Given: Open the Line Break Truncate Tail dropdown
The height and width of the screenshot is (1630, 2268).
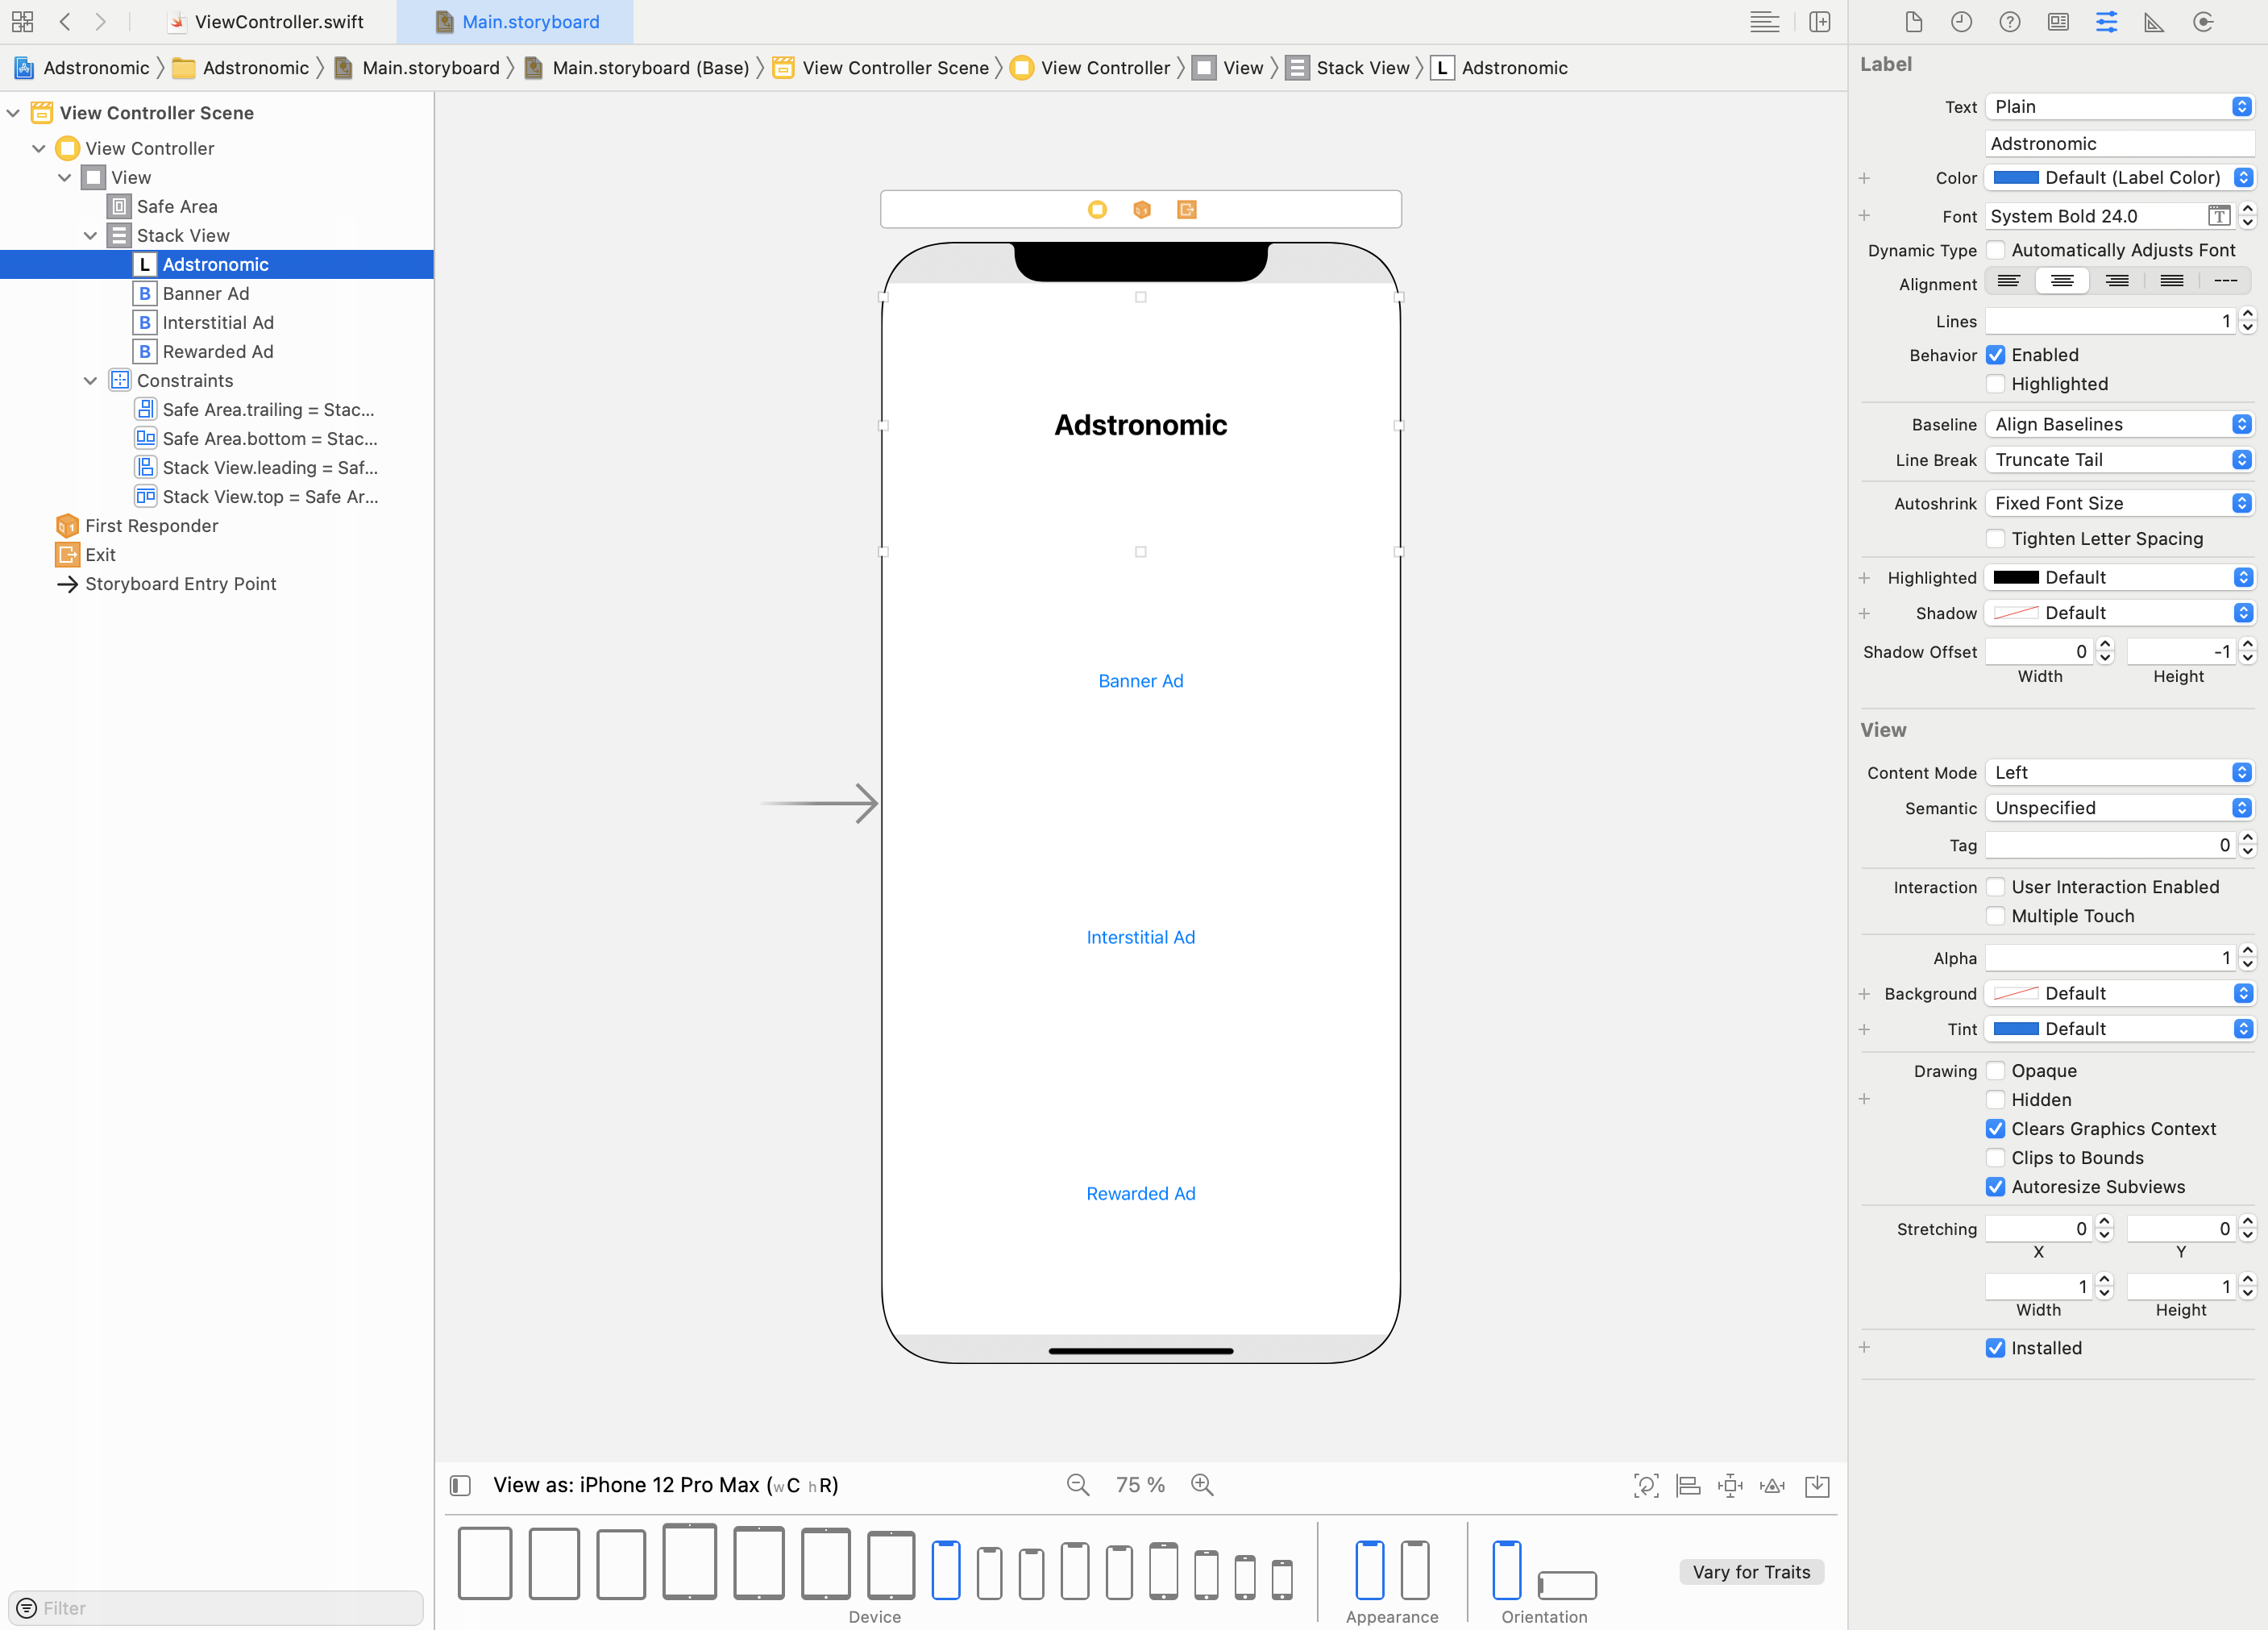Looking at the screenshot, I should [x=2119, y=460].
